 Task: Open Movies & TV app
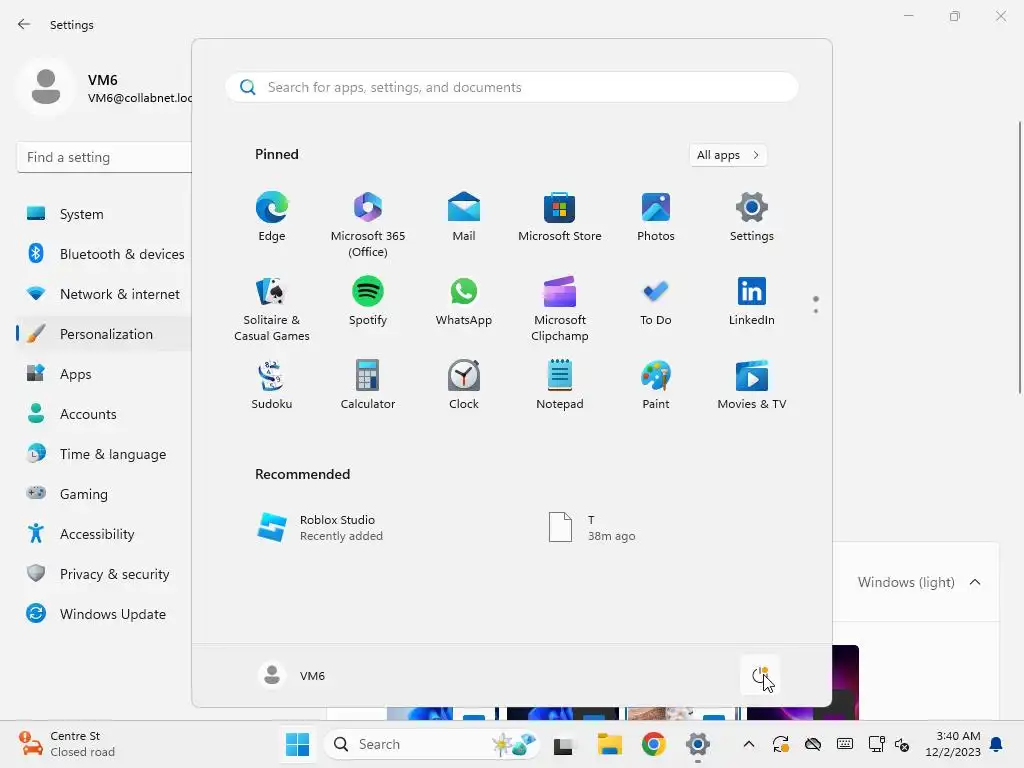[752, 385]
